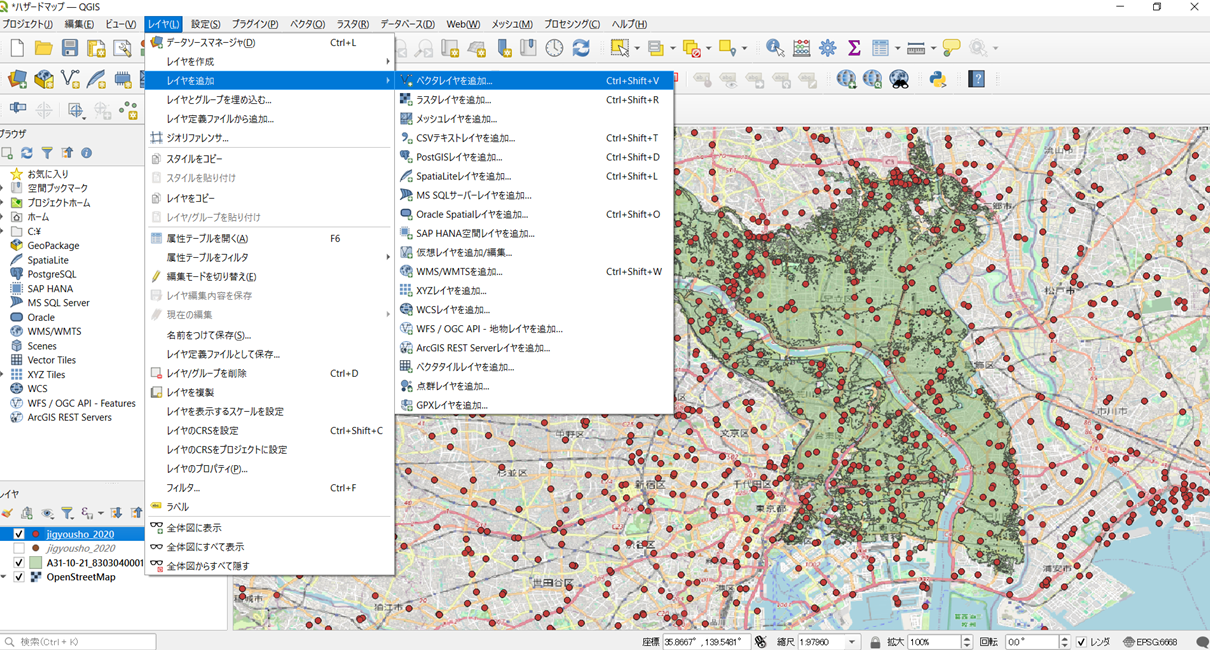The width and height of the screenshot is (1210, 650).
Task: Click the Layers panel filter legend icon
Action: [67, 513]
